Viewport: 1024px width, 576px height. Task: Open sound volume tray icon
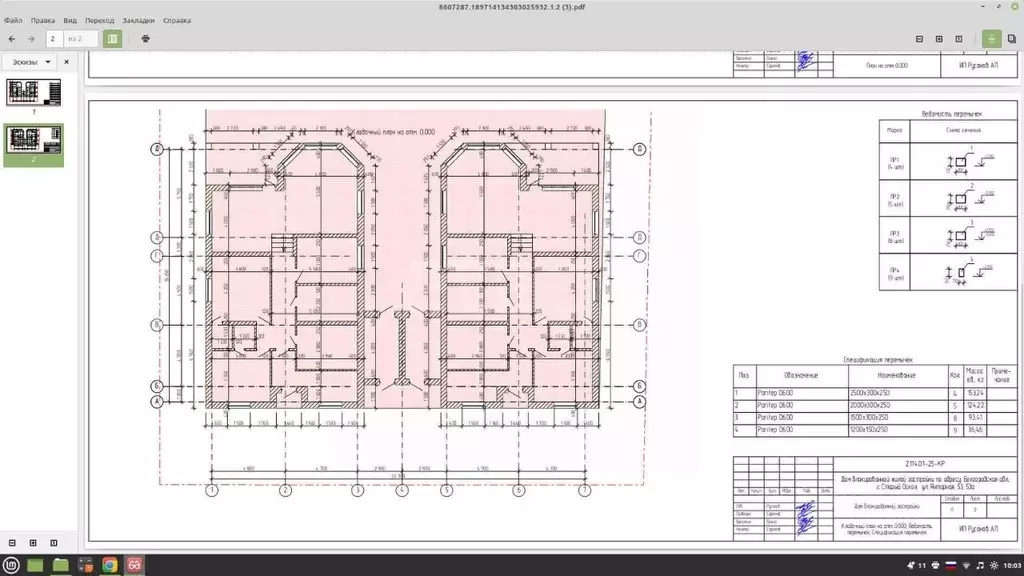pyautogui.click(x=980, y=566)
